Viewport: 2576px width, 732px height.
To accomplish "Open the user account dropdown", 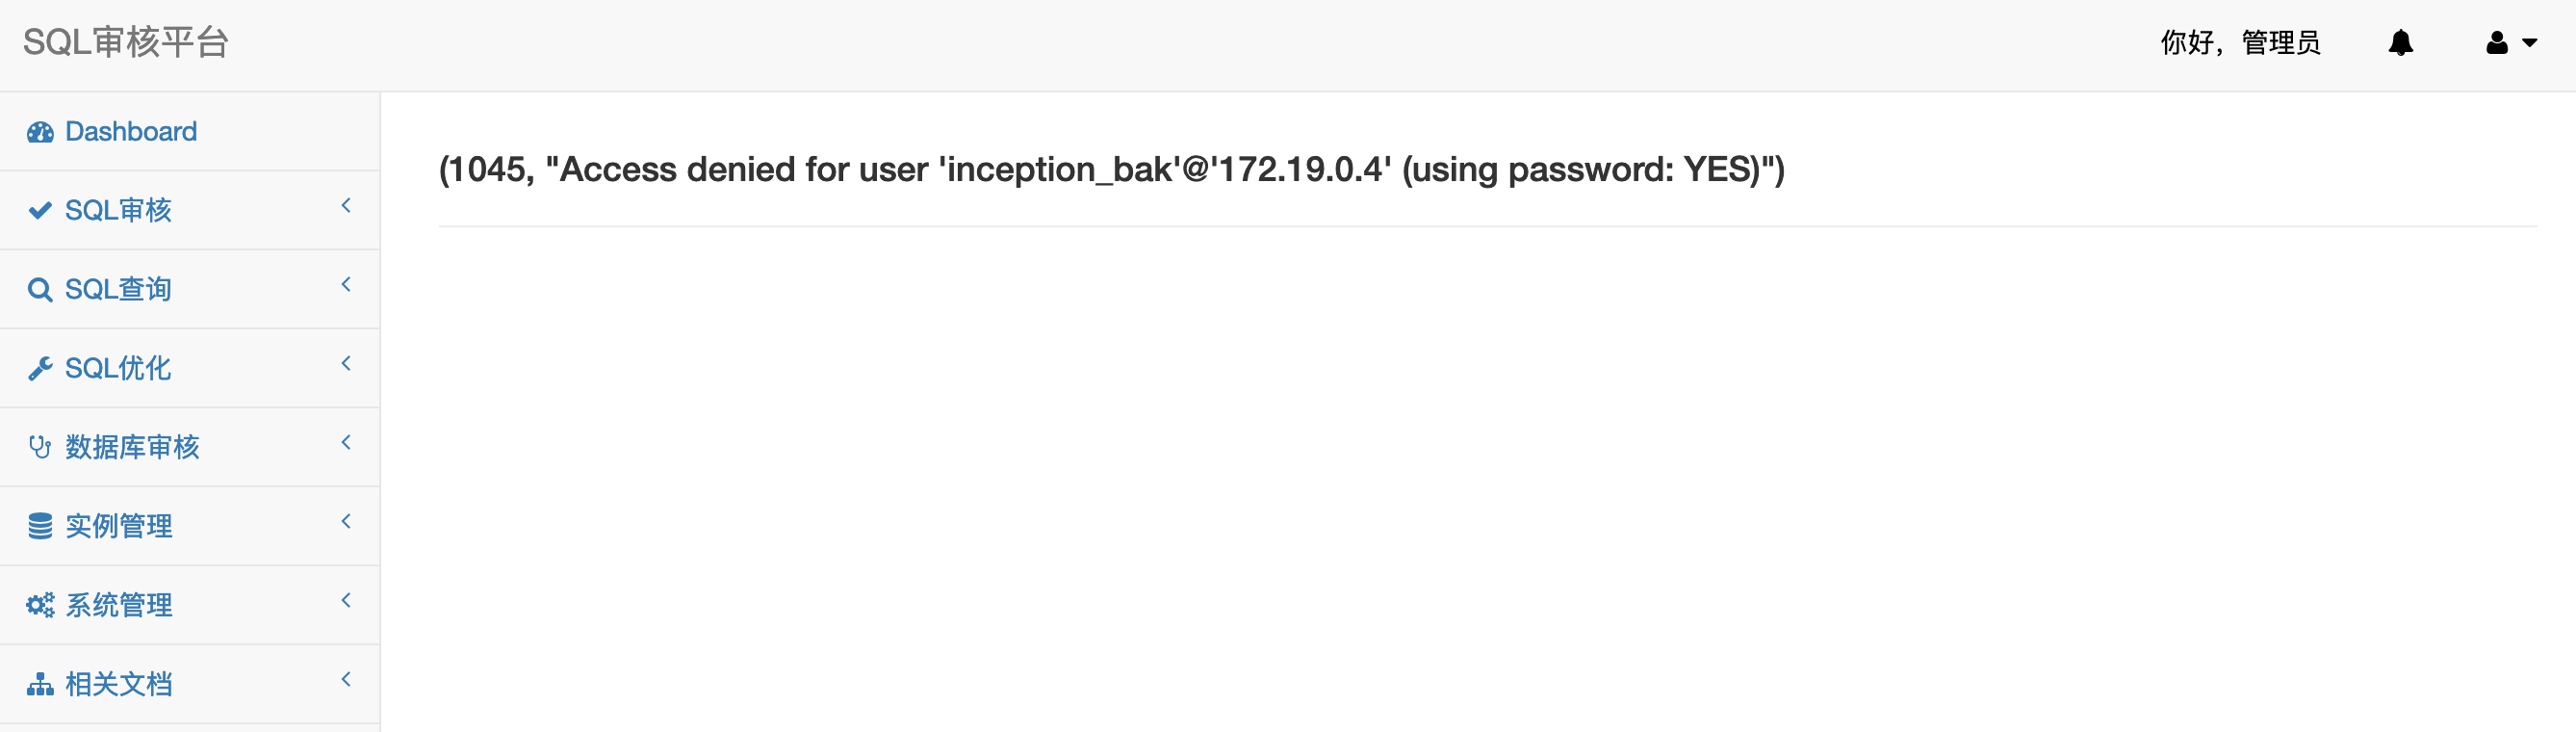I will tap(2510, 43).
